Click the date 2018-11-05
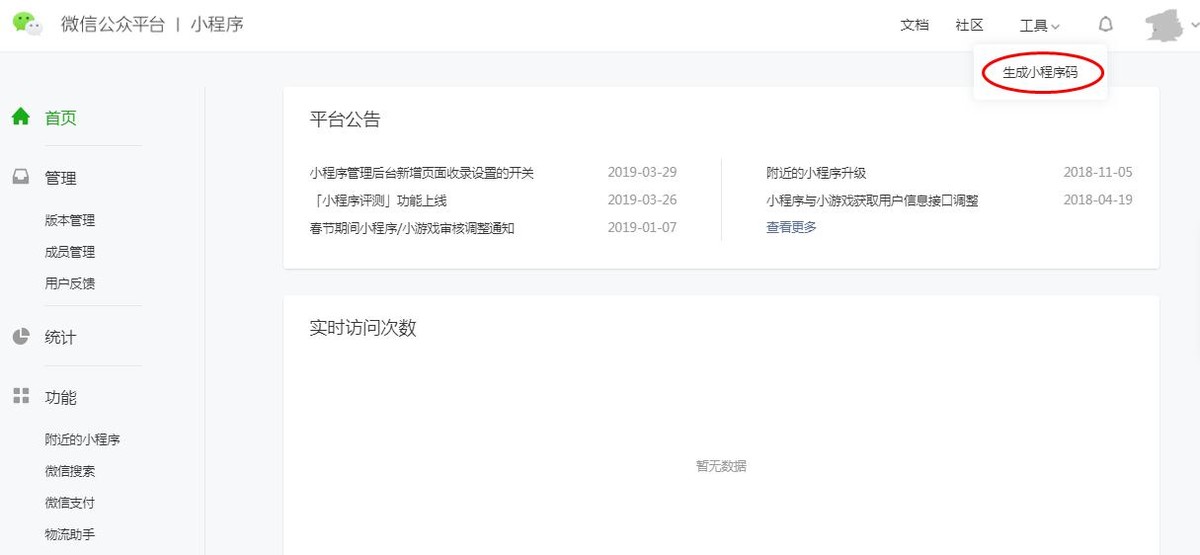The width and height of the screenshot is (1200, 555). (x=1098, y=172)
